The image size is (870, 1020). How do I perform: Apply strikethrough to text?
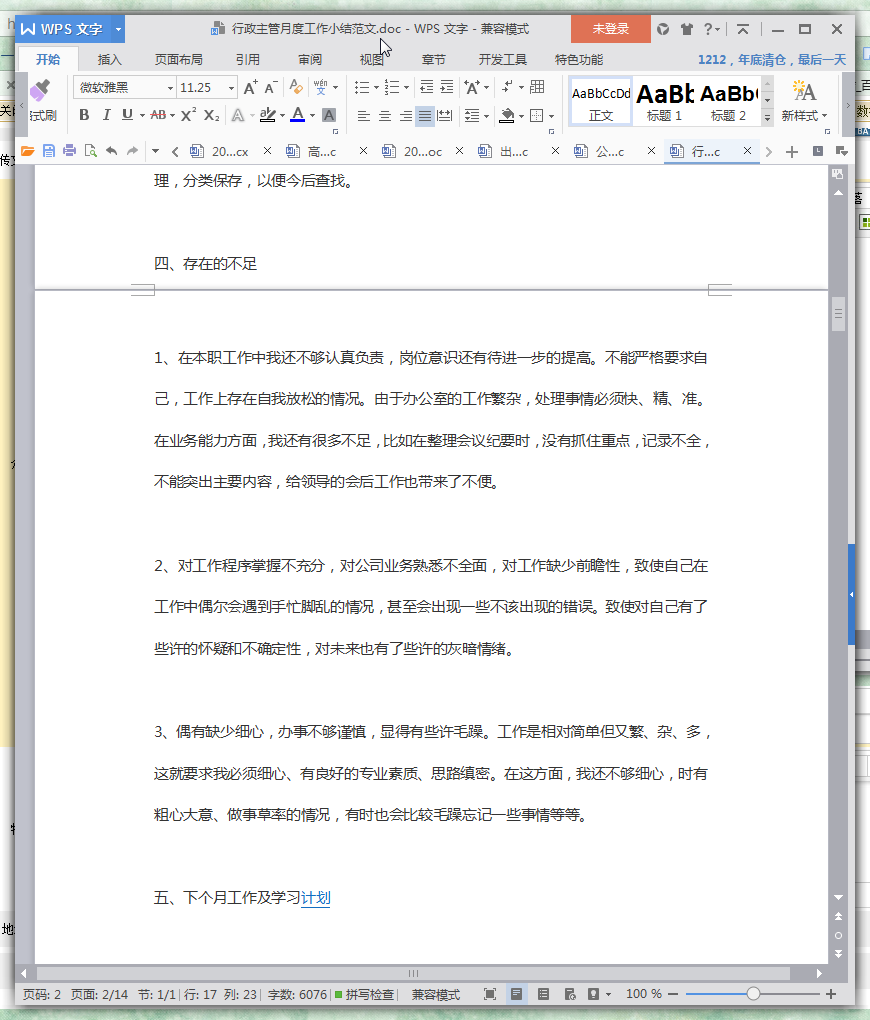158,115
